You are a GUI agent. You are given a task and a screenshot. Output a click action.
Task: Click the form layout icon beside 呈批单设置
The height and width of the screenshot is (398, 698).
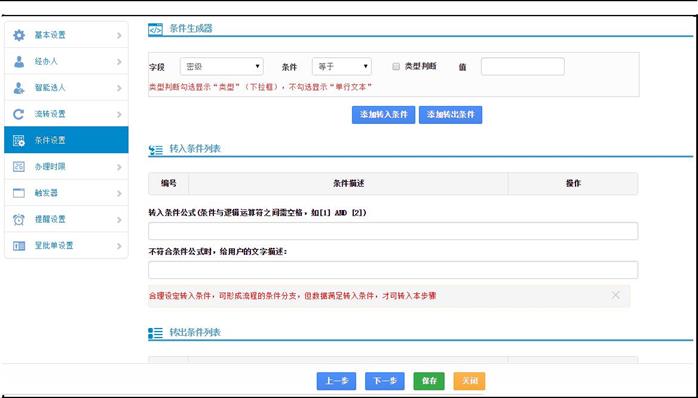point(19,245)
